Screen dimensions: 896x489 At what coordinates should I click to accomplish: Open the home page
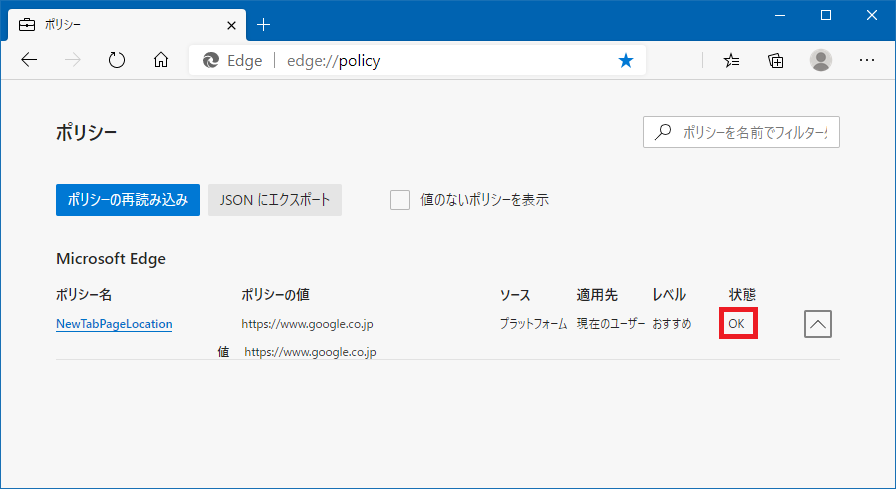[x=161, y=60]
